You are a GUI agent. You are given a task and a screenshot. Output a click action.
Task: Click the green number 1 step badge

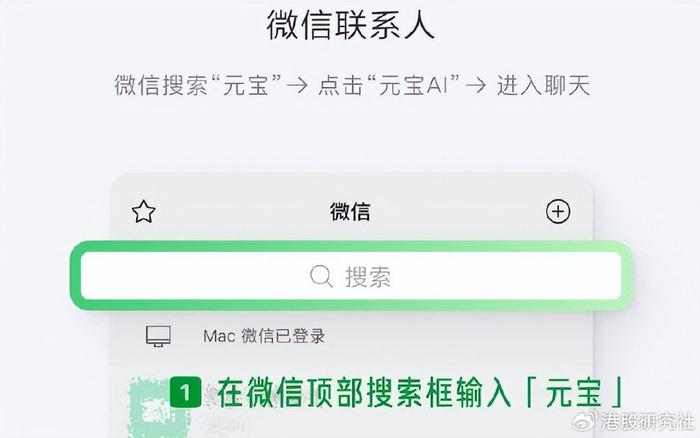pos(185,392)
